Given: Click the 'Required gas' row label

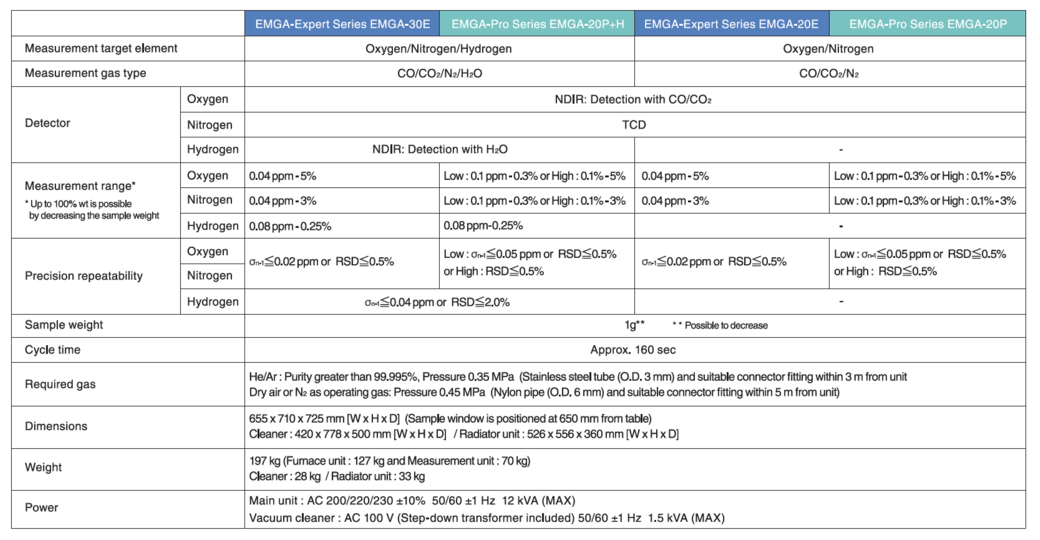Looking at the screenshot, I should pos(60,384).
